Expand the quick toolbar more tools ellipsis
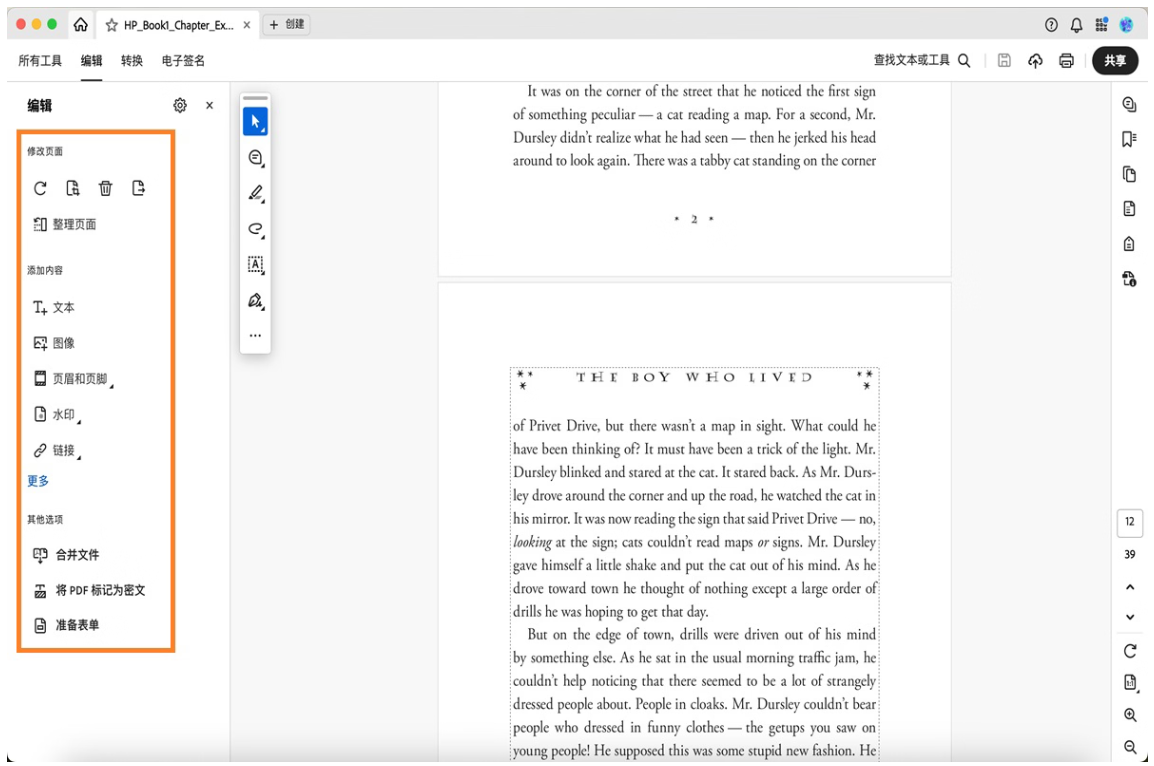This screenshot has width=1154, height=766. coord(255,335)
